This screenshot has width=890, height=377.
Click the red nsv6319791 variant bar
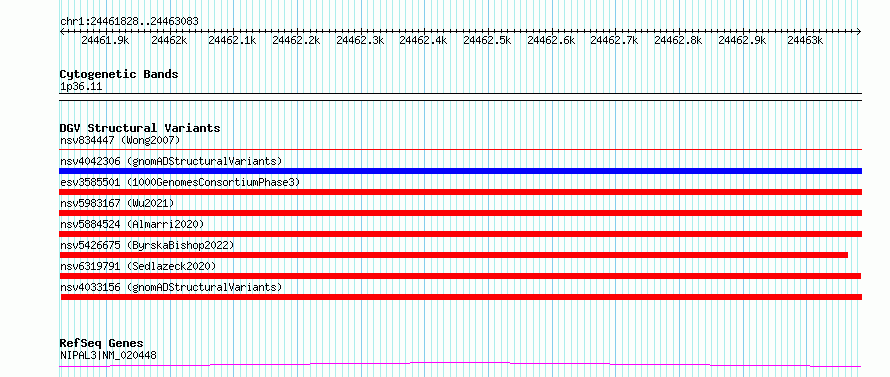point(460,276)
